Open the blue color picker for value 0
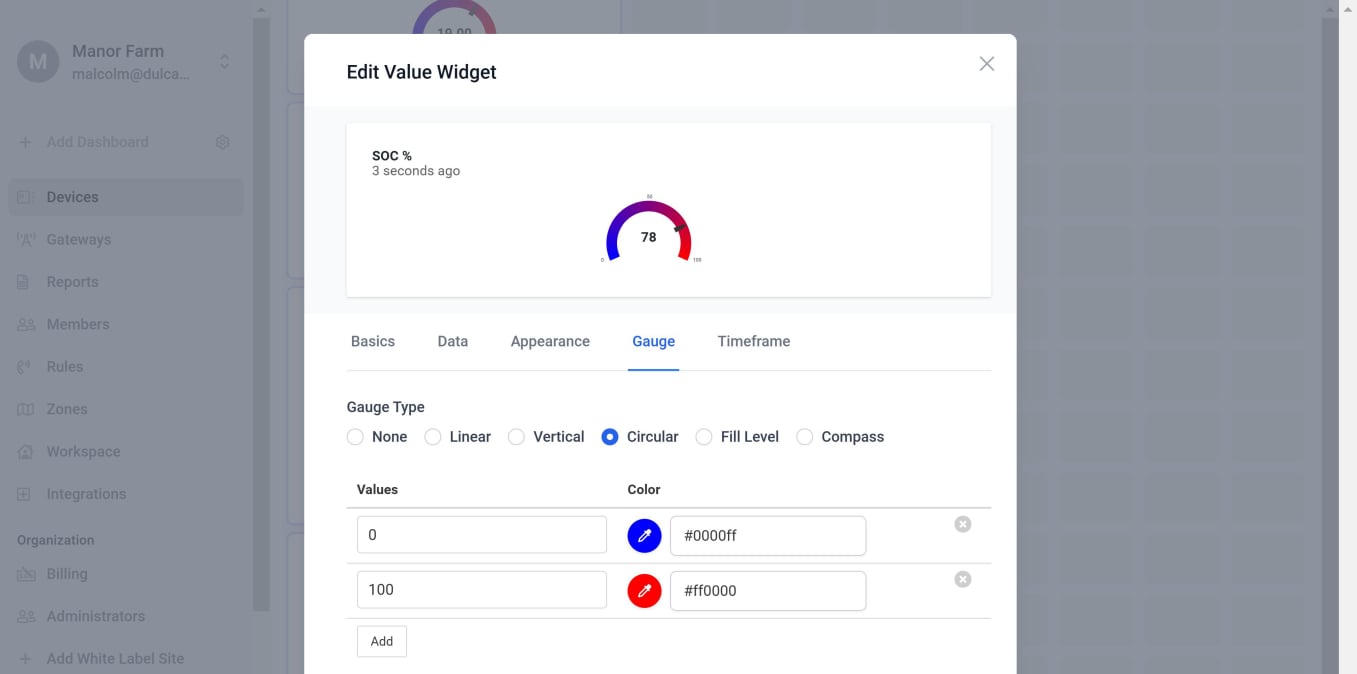This screenshot has height=674, width=1357. tap(644, 535)
